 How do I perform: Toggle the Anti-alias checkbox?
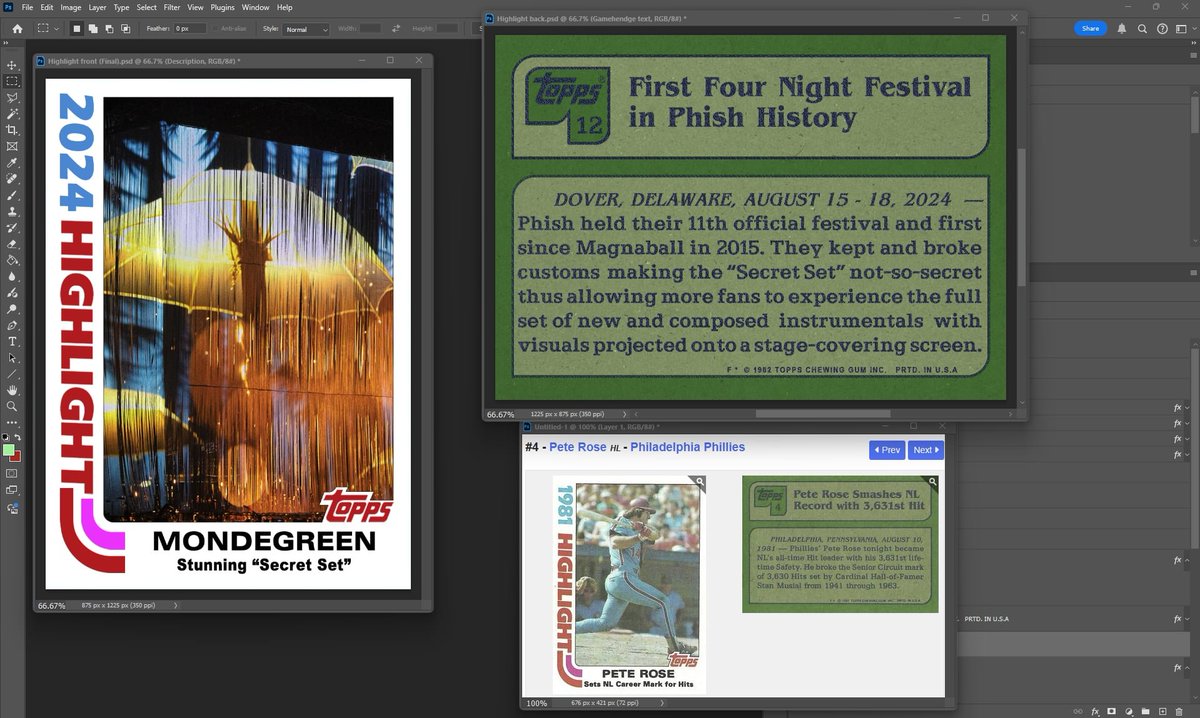click(215, 29)
